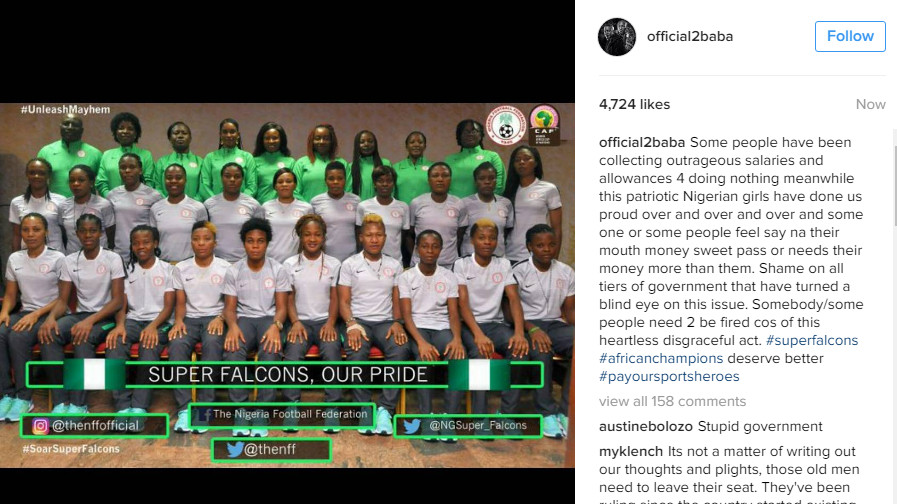Click the official2baba profile avatar
The height and width of the screenshot is (504, 897).
point(617,37)
